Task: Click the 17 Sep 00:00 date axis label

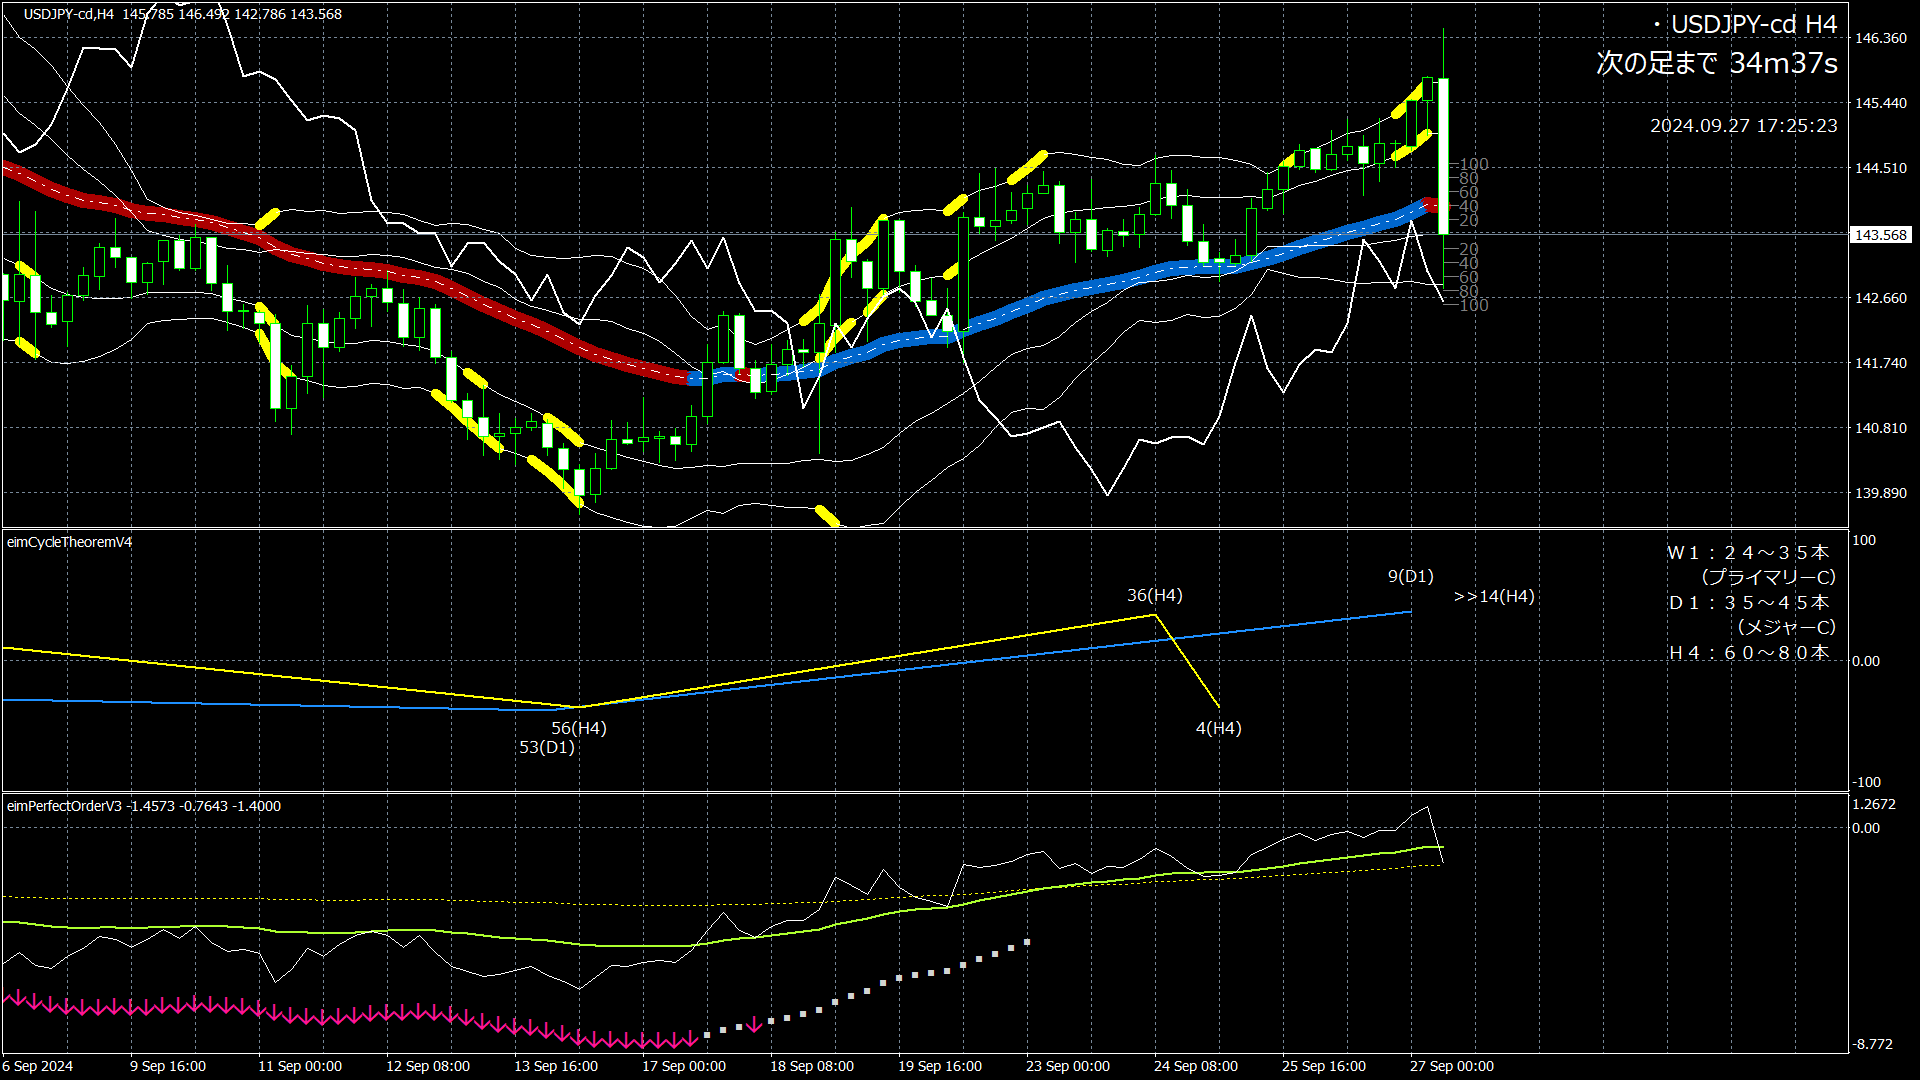Action: tap(683, 1066)
